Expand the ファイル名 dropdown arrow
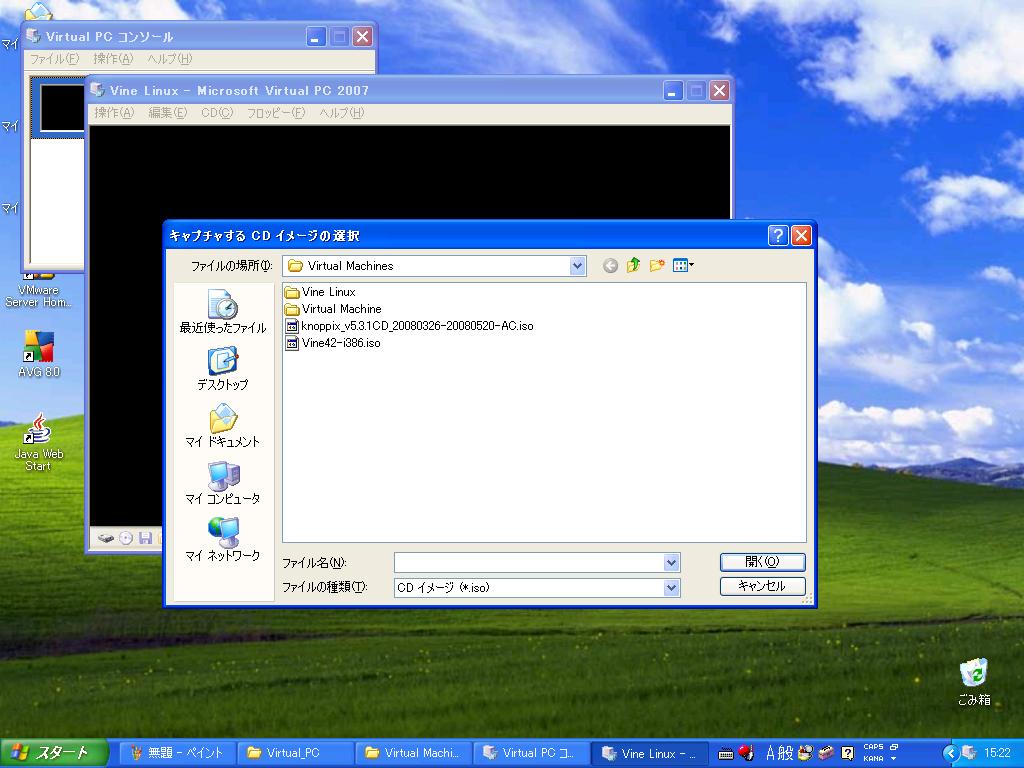The width and height of the screenshot is (1024, 768). click(671, 562)
